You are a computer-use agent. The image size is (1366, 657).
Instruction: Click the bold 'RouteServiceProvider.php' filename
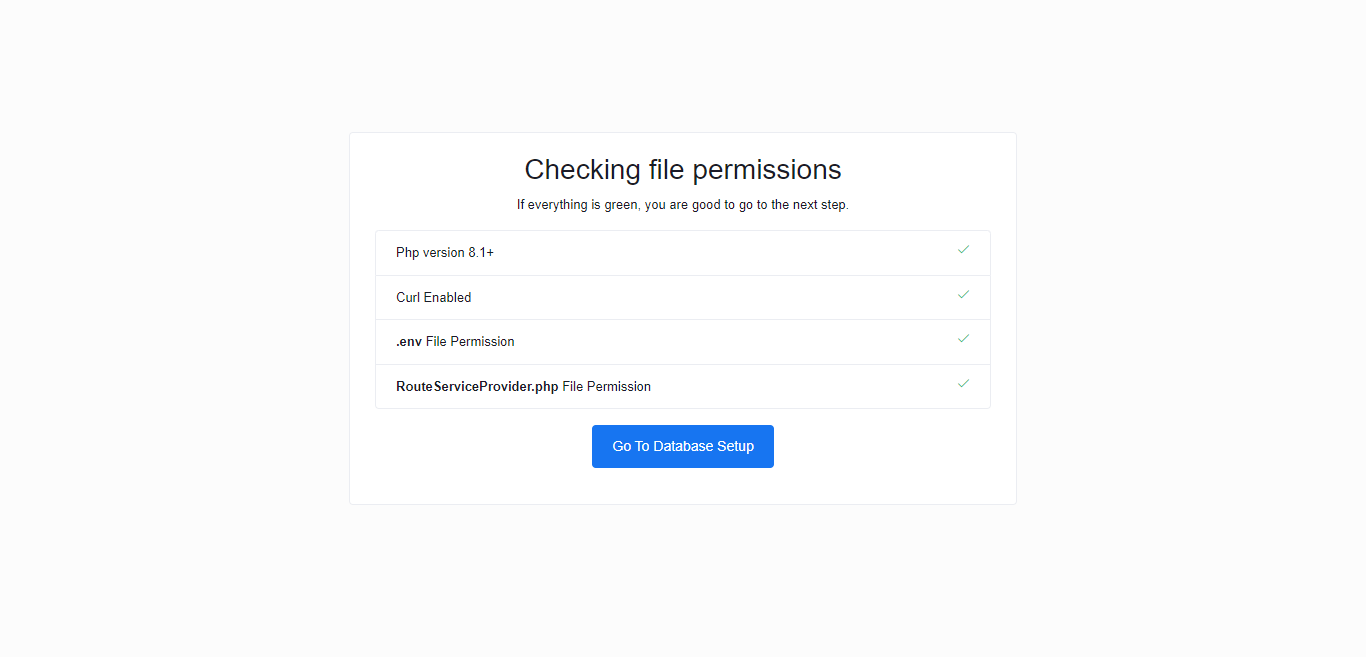tap(477, 386)
